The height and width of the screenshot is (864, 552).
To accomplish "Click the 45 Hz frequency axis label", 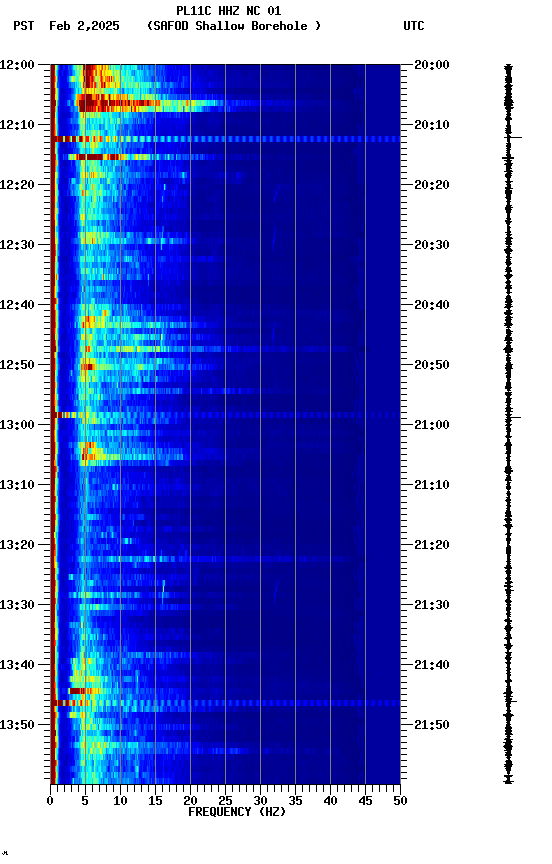I will click(365, 801).
